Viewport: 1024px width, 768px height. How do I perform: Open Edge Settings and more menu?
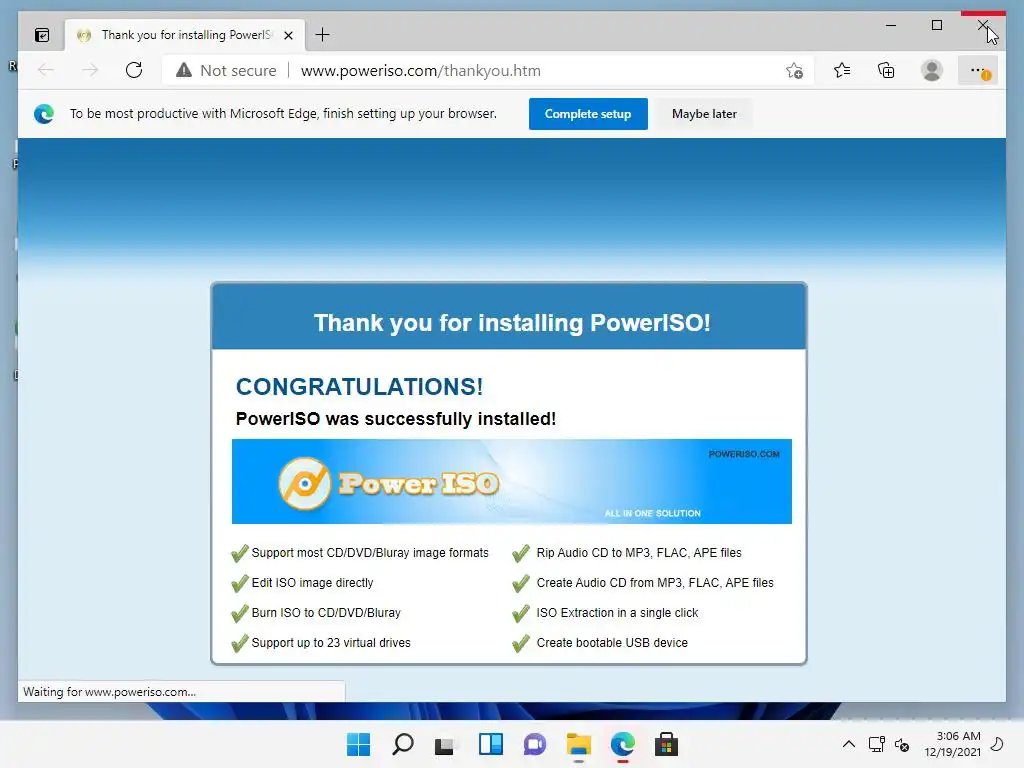pyautogui.click(x=978, y=70)
